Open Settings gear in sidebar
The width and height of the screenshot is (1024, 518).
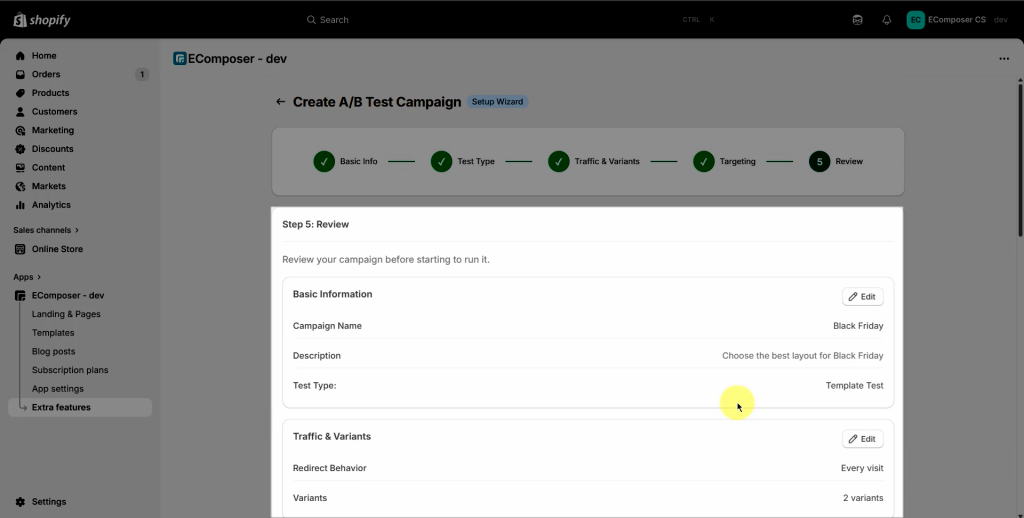tap(20, 502)
